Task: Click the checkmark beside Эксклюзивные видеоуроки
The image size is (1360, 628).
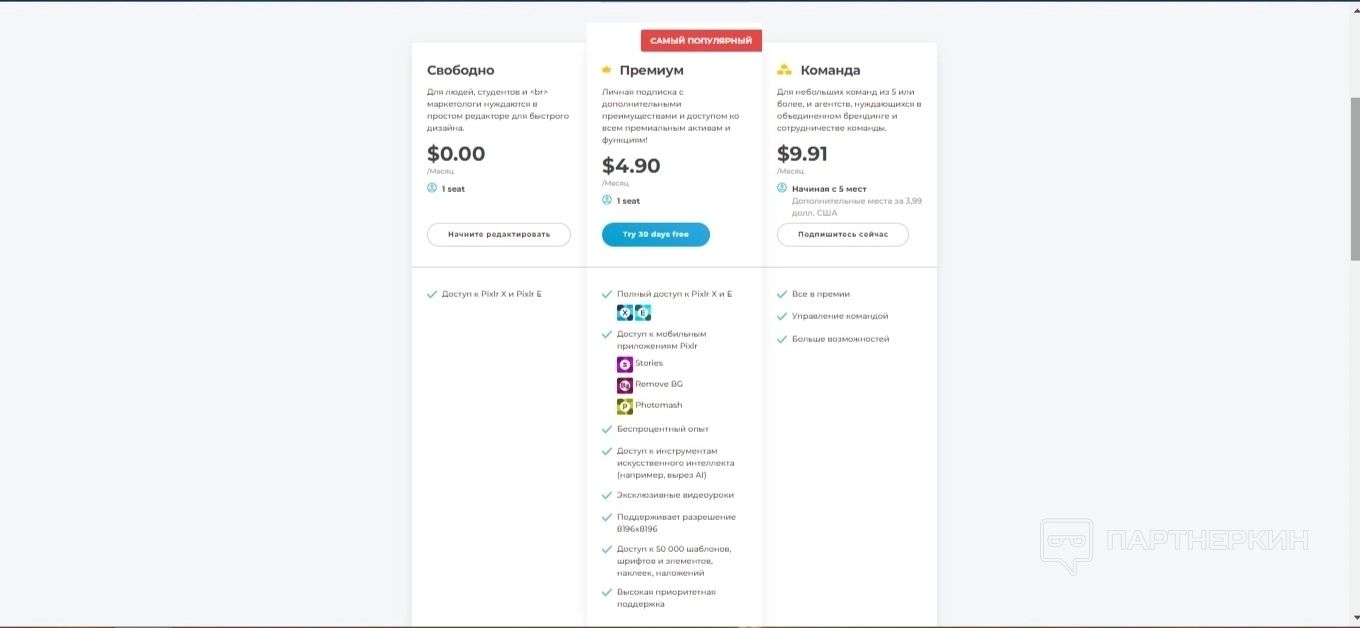Action: pos(607,495)
